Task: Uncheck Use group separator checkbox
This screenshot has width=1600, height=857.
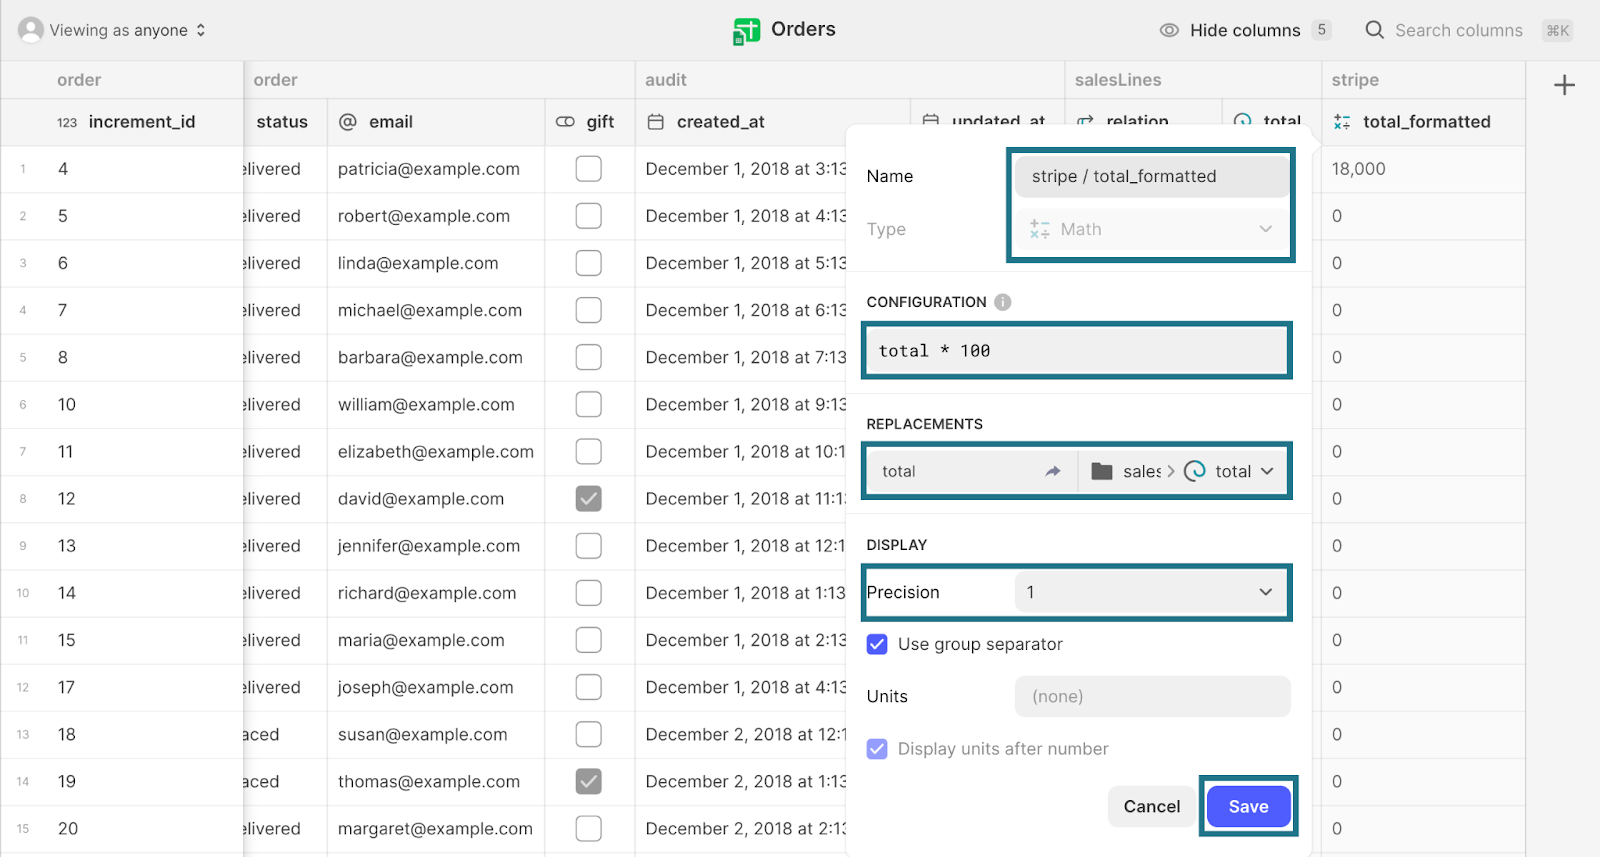Action: click(x=877, y=644)
